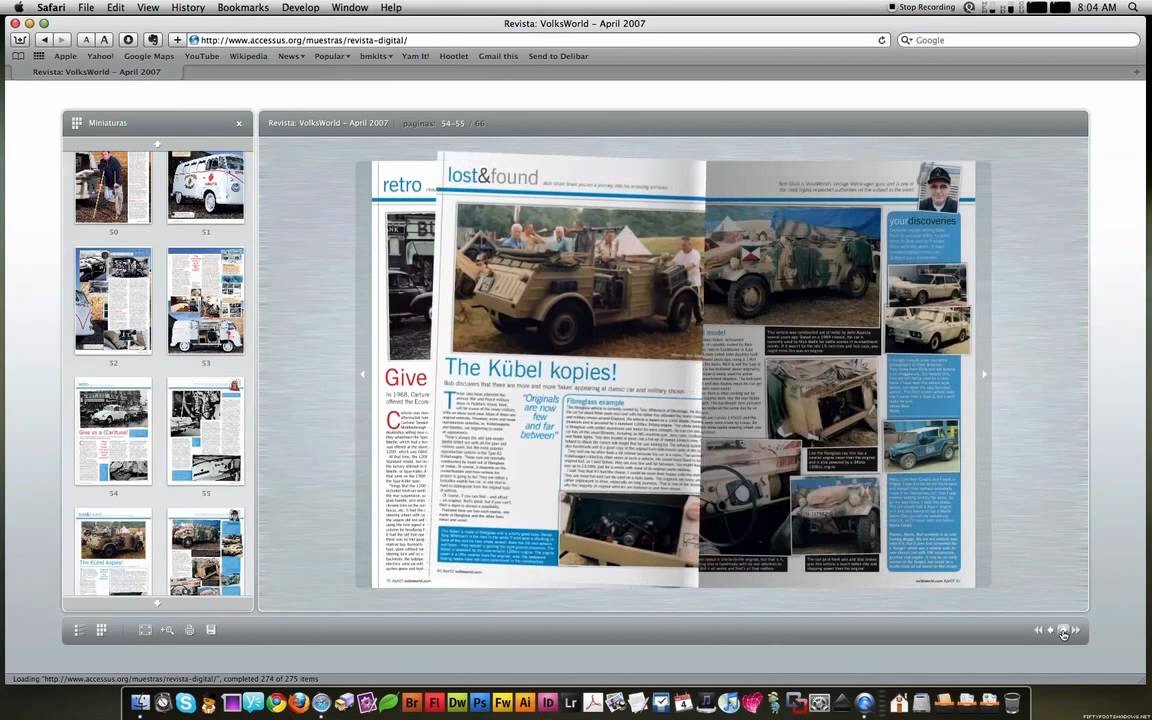Open Apple bookmark link
The width and height of the screenshot is (1152, 720).
65,56
